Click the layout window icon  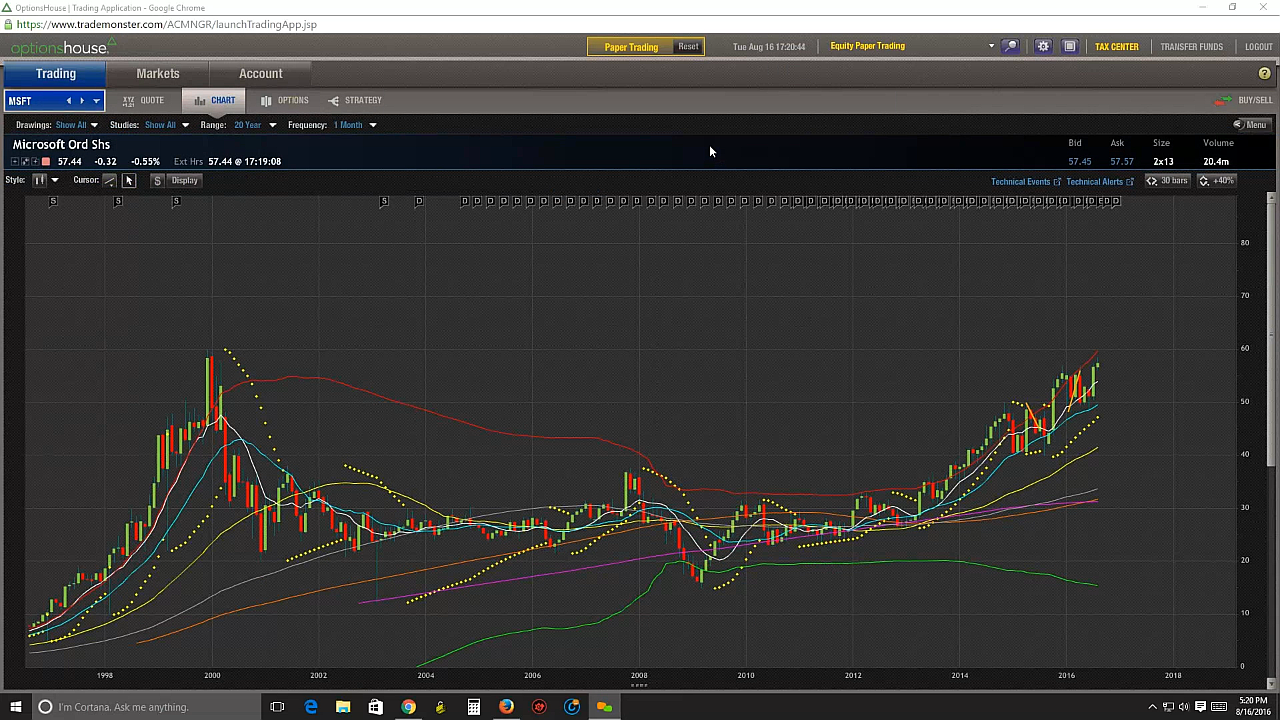point(1069,46)
